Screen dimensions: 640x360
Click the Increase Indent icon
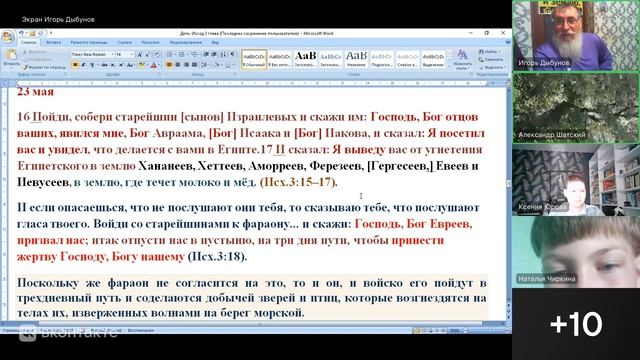(x=215, y=54)
